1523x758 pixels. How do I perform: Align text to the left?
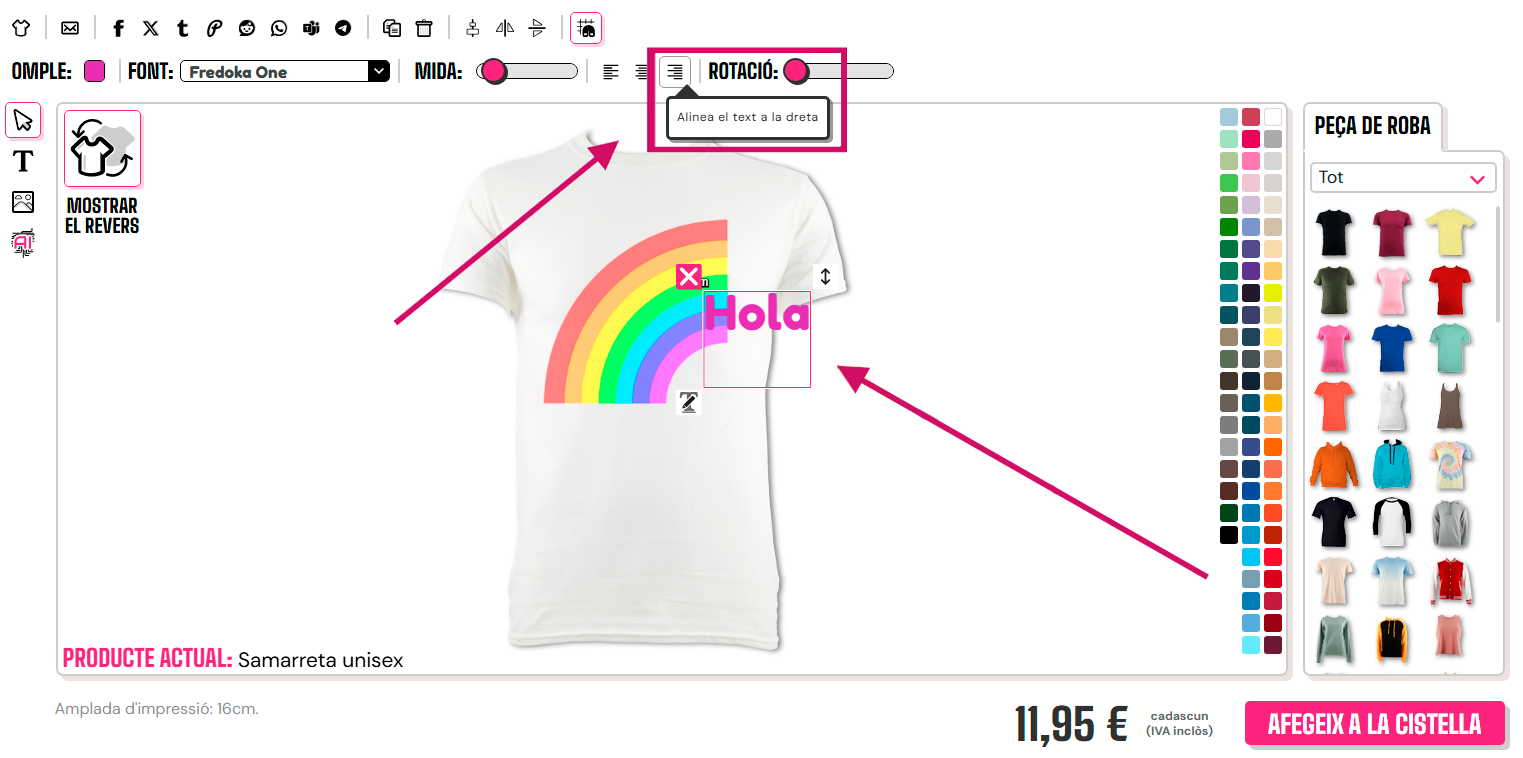click(x=611, y=72)
